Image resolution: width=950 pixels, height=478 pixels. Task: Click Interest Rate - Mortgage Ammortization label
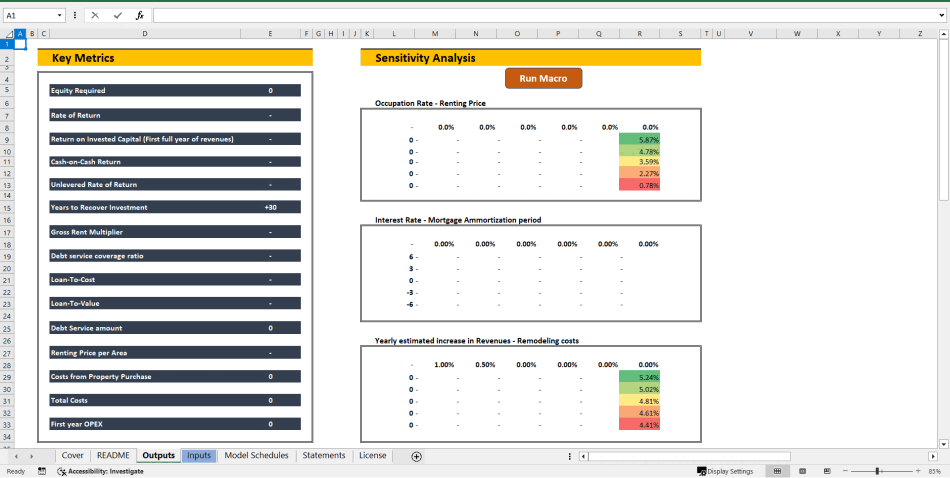pyautogui.click(x=458, y=220)
